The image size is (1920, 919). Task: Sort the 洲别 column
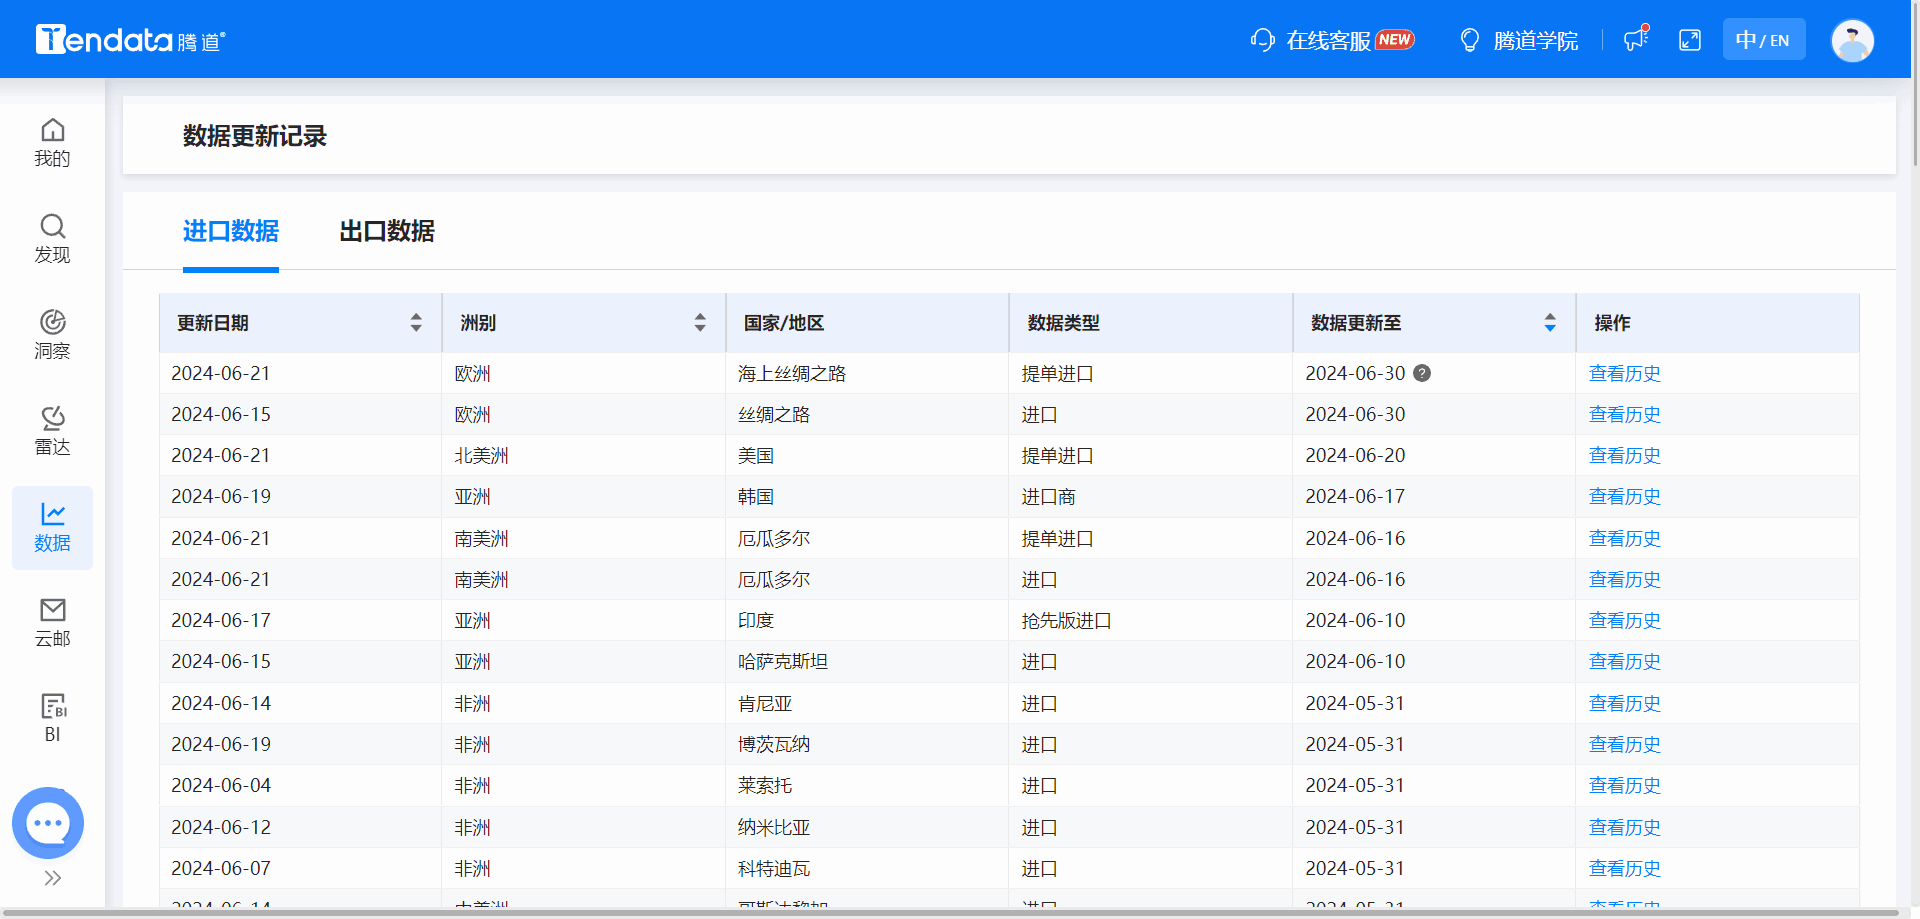699,322
